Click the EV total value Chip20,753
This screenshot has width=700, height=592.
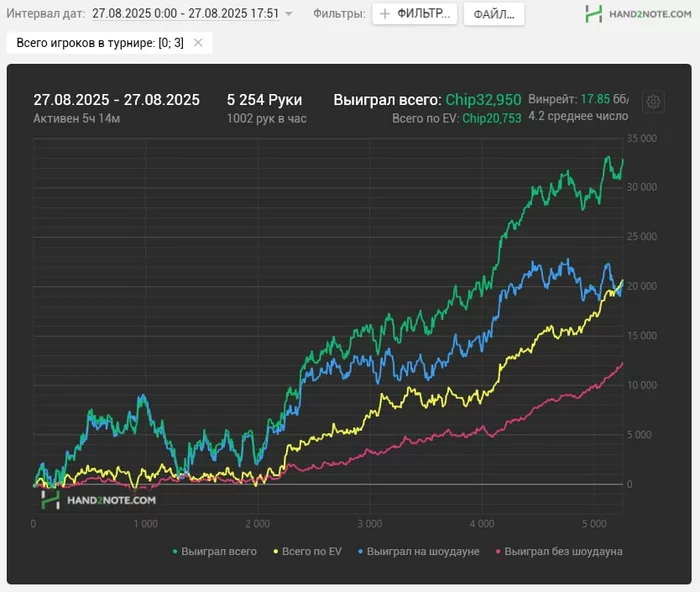[x=492, y=118]
